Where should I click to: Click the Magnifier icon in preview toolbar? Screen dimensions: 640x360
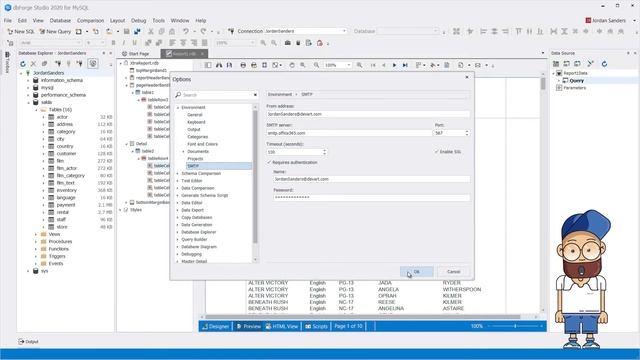point(303,65)
